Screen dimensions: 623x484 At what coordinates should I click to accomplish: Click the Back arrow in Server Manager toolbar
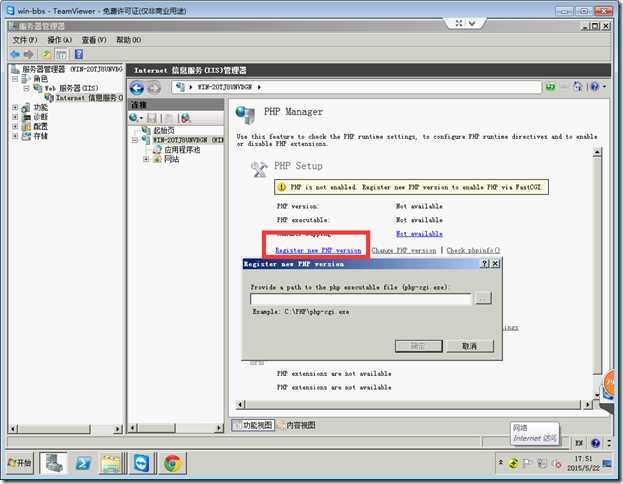pos(15,54)
